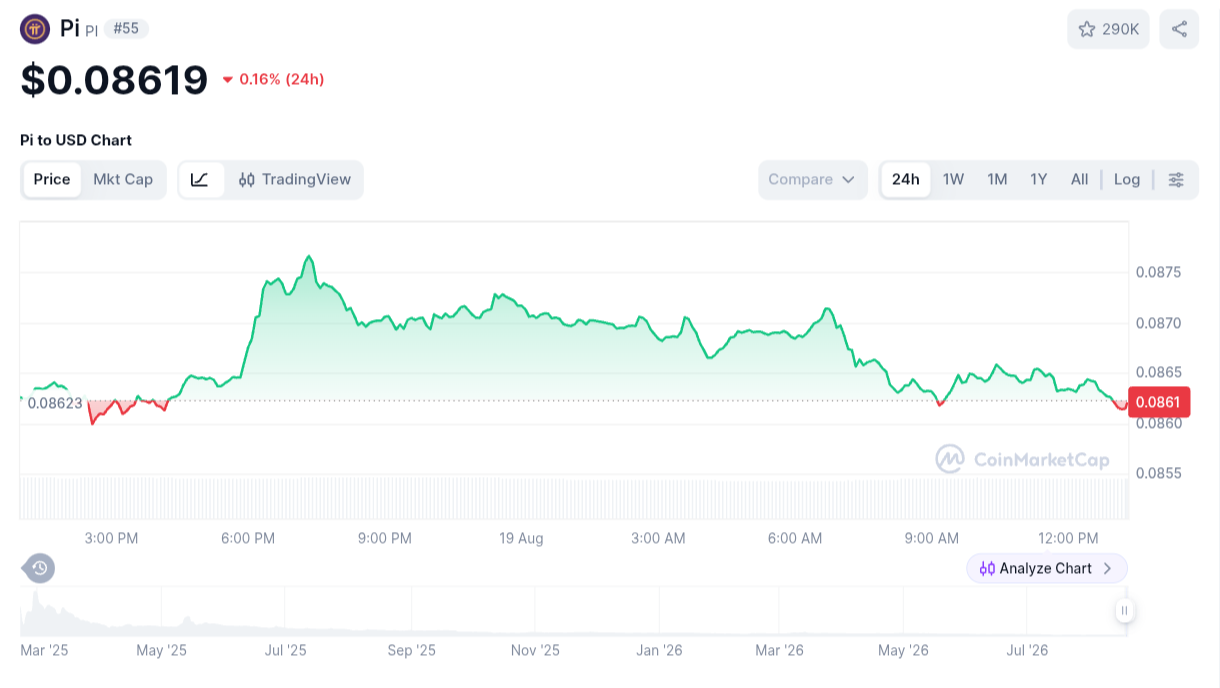Click the Nov '25 timeline label

click(535, 650)
